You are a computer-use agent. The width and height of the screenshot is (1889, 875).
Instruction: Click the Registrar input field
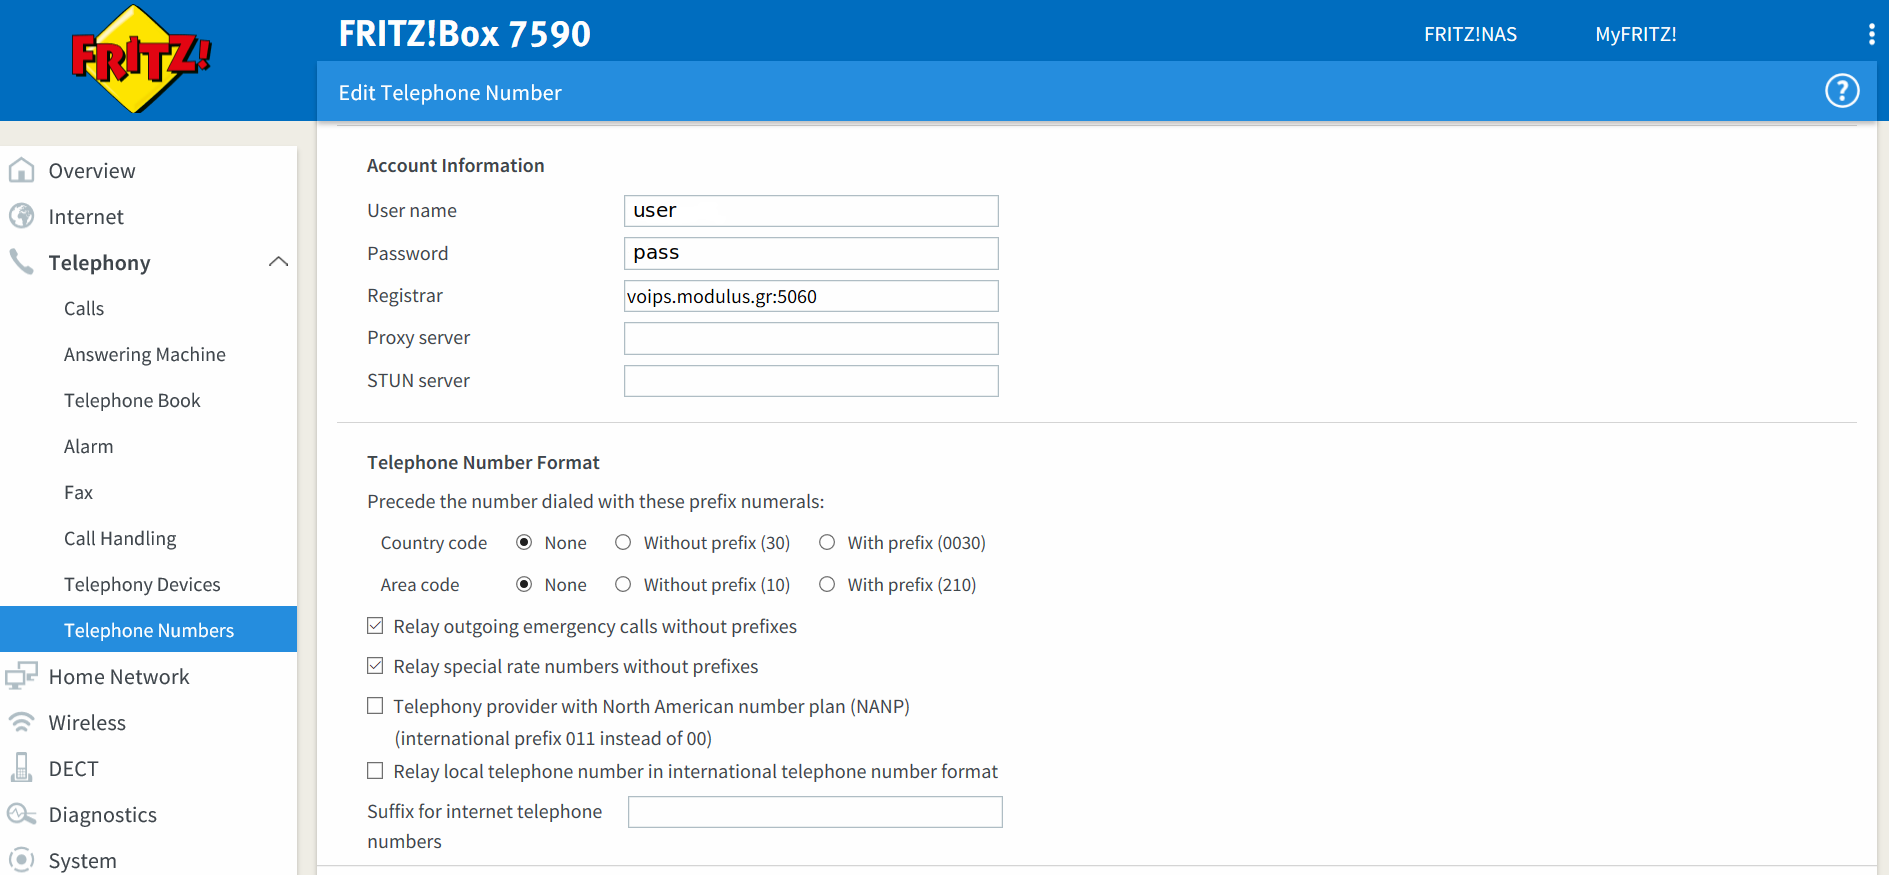click(811, 296)
